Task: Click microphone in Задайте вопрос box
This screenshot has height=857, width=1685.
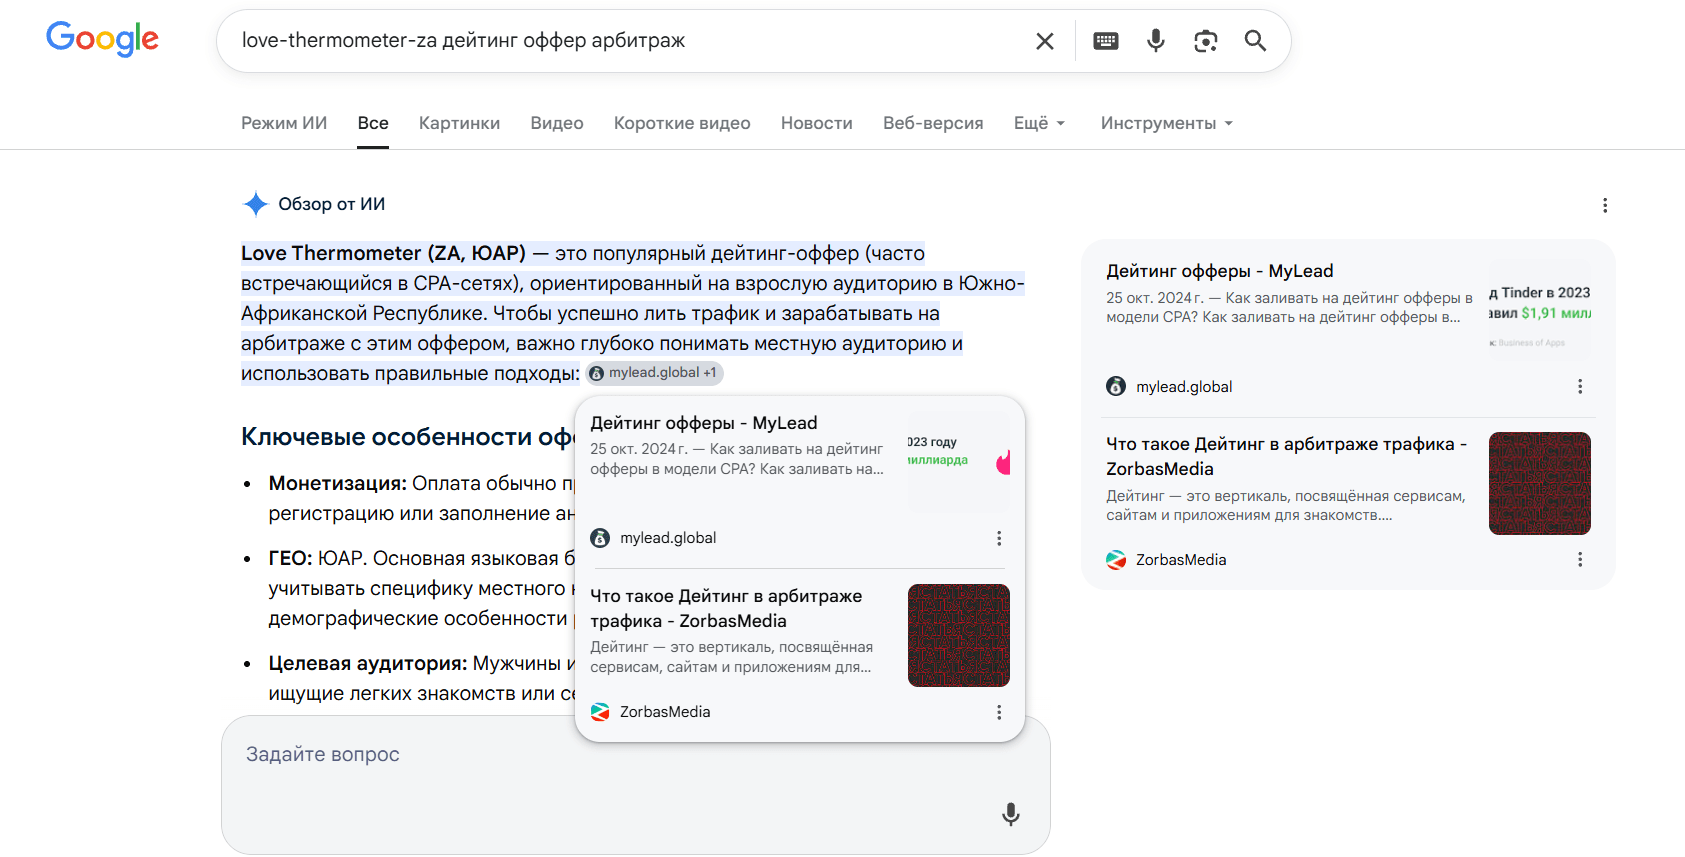Action: pos(1011,814)
